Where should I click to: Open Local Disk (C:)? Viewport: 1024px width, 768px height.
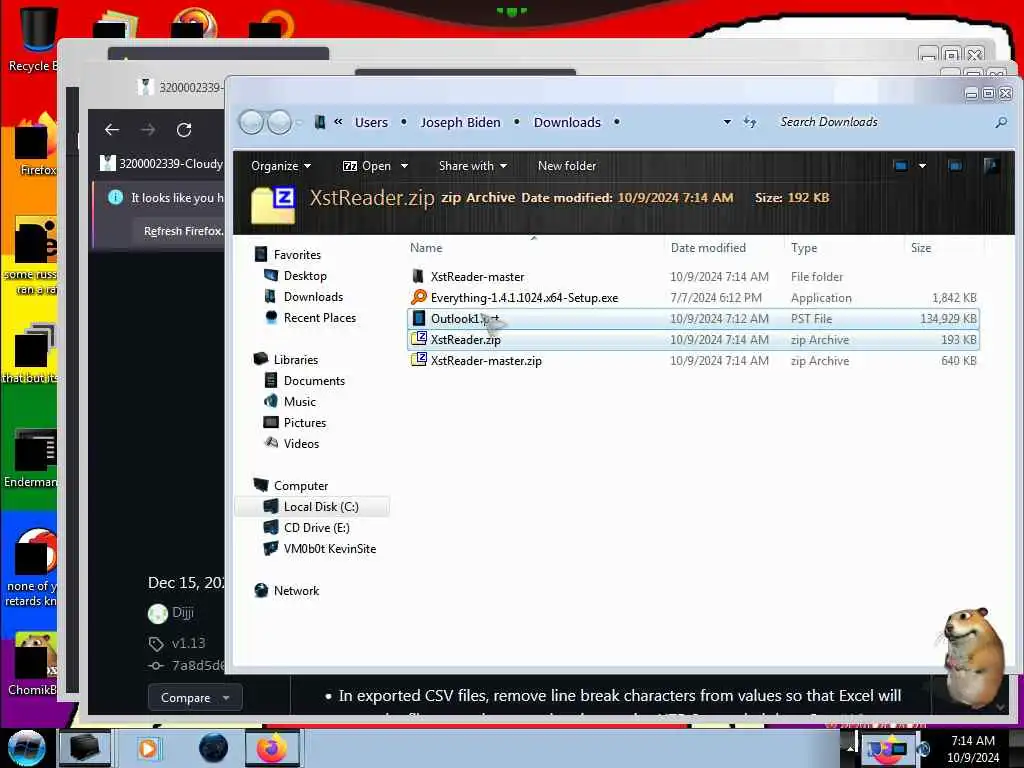[x=321, y=507]
